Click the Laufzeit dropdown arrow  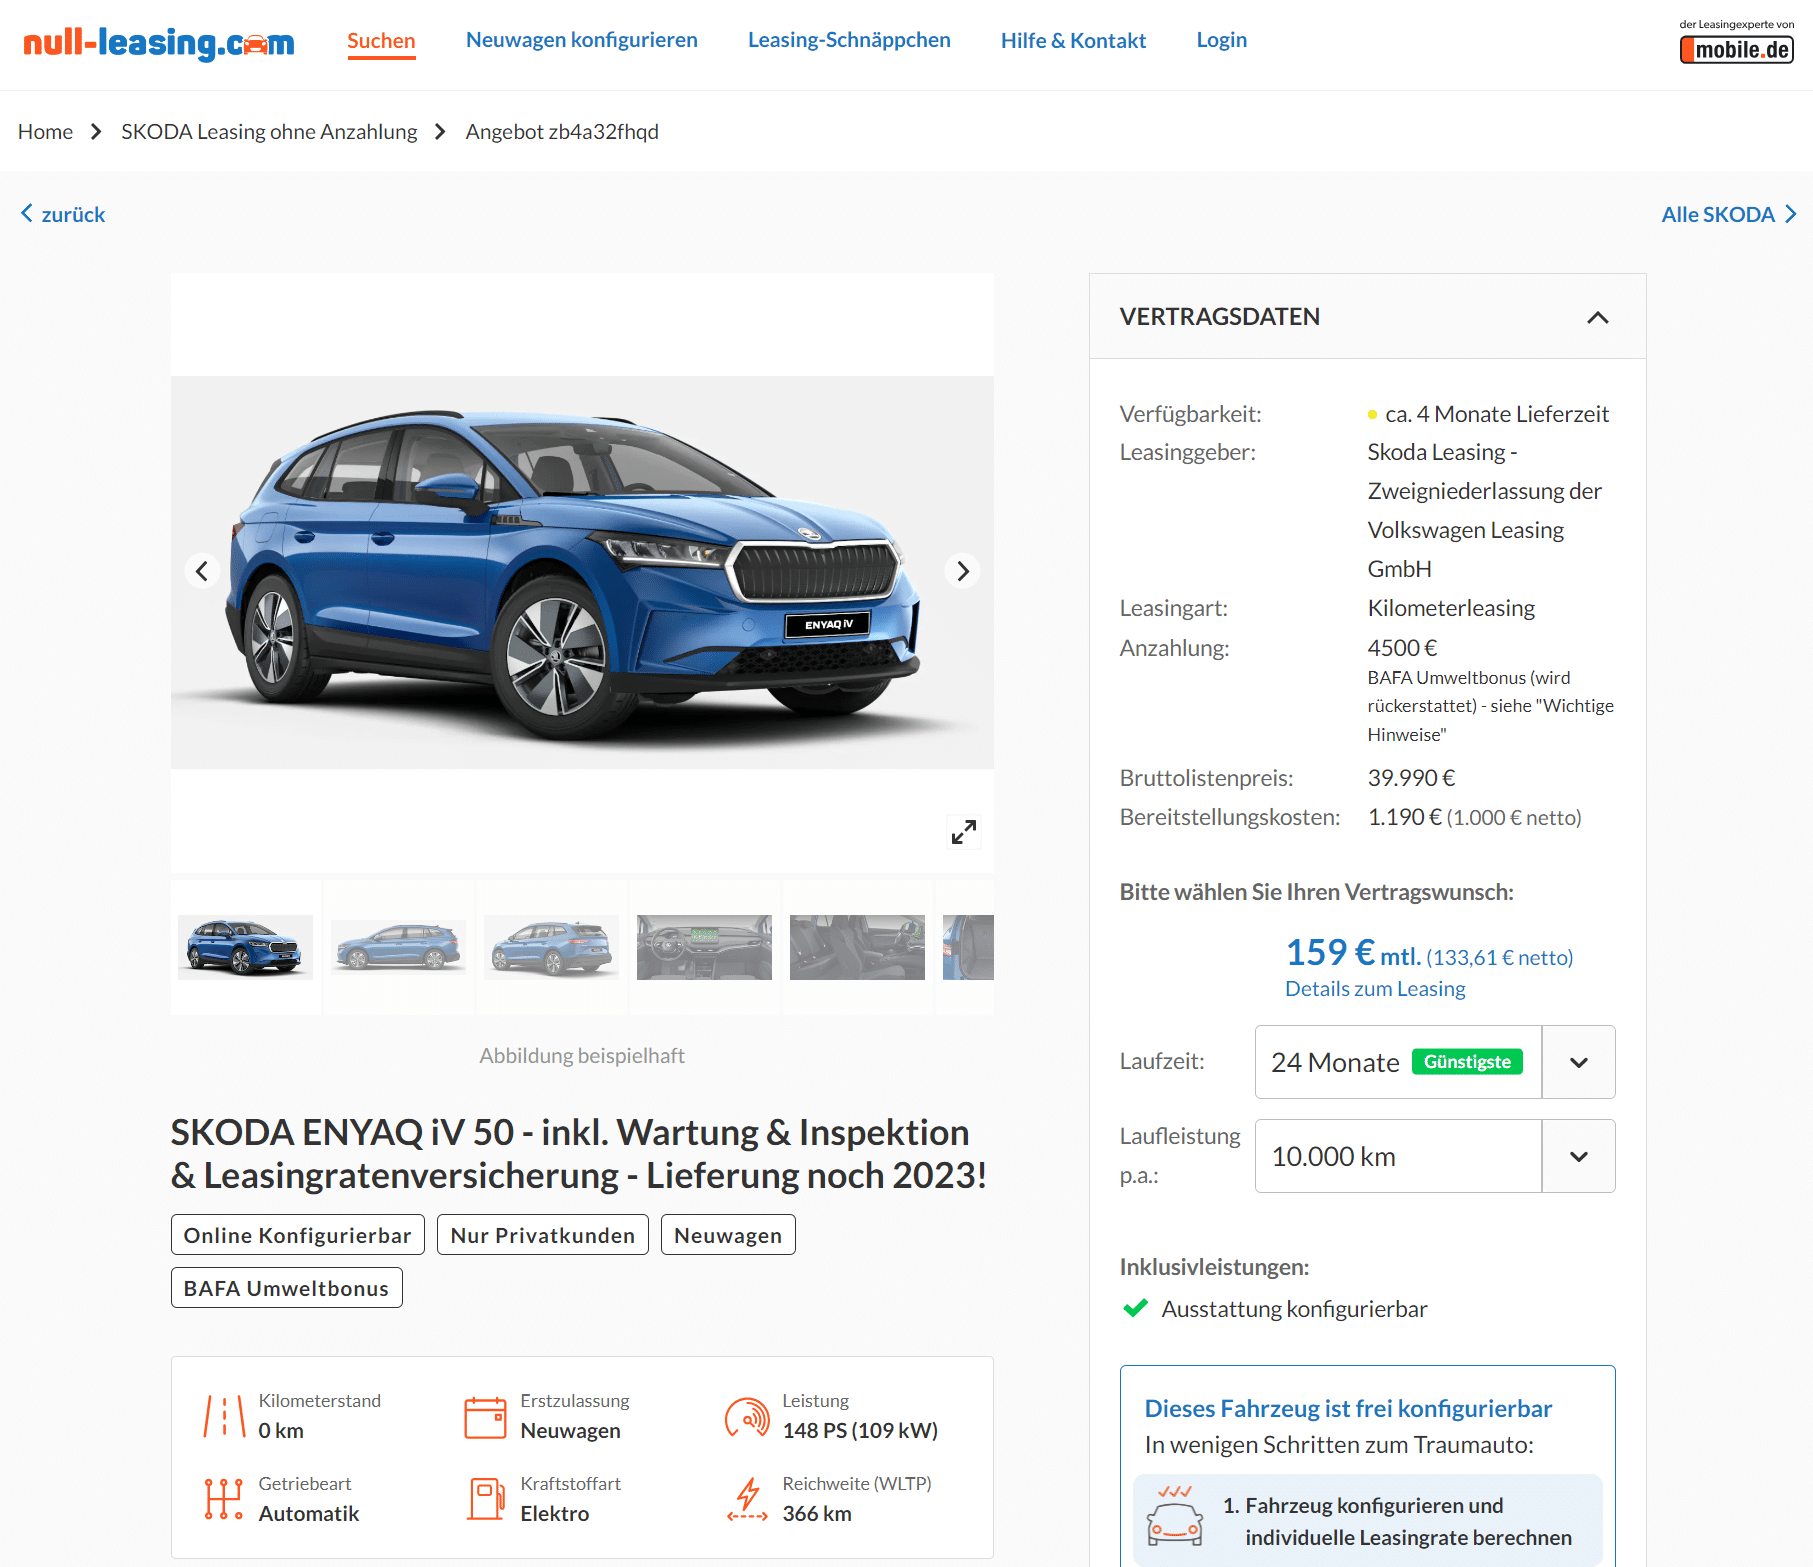[1579, 1062]
